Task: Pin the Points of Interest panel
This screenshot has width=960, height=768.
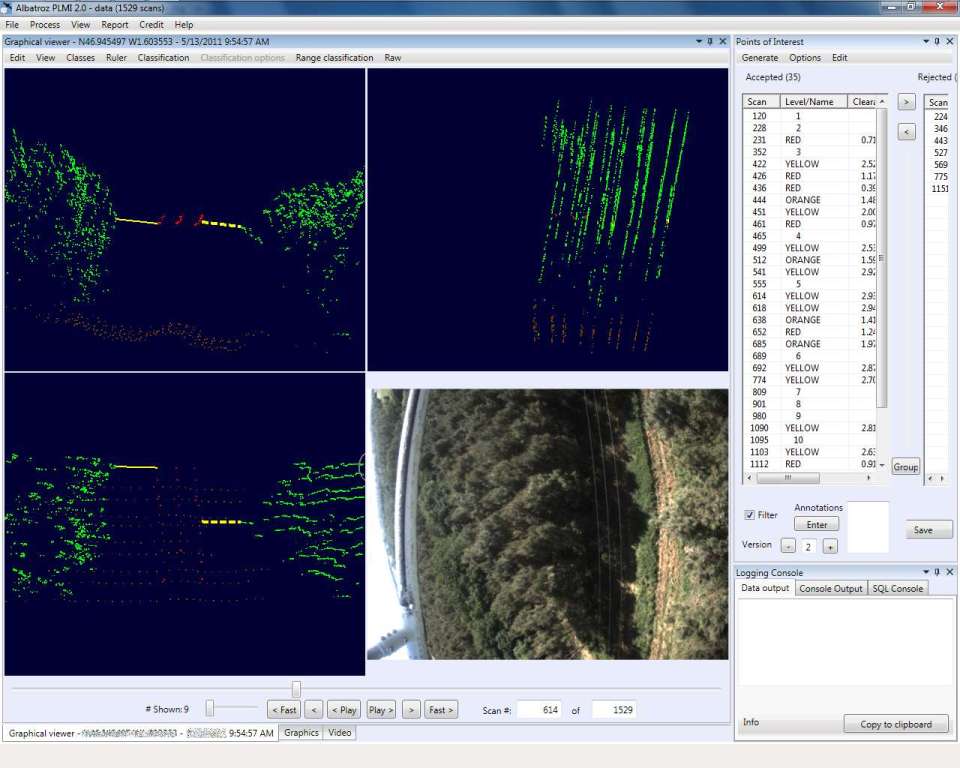Action: click(x=937, y=41)
